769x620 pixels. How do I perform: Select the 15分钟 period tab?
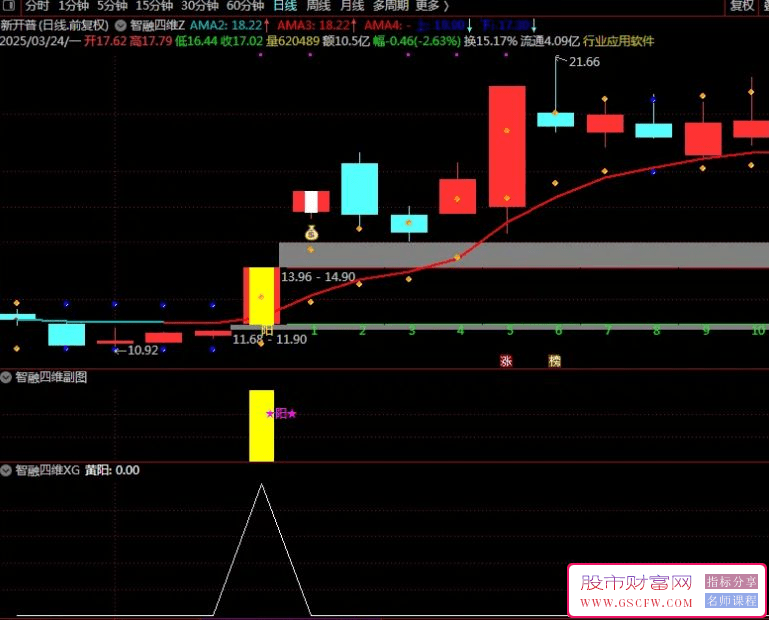pyautogui.click(x=154, y=6)
